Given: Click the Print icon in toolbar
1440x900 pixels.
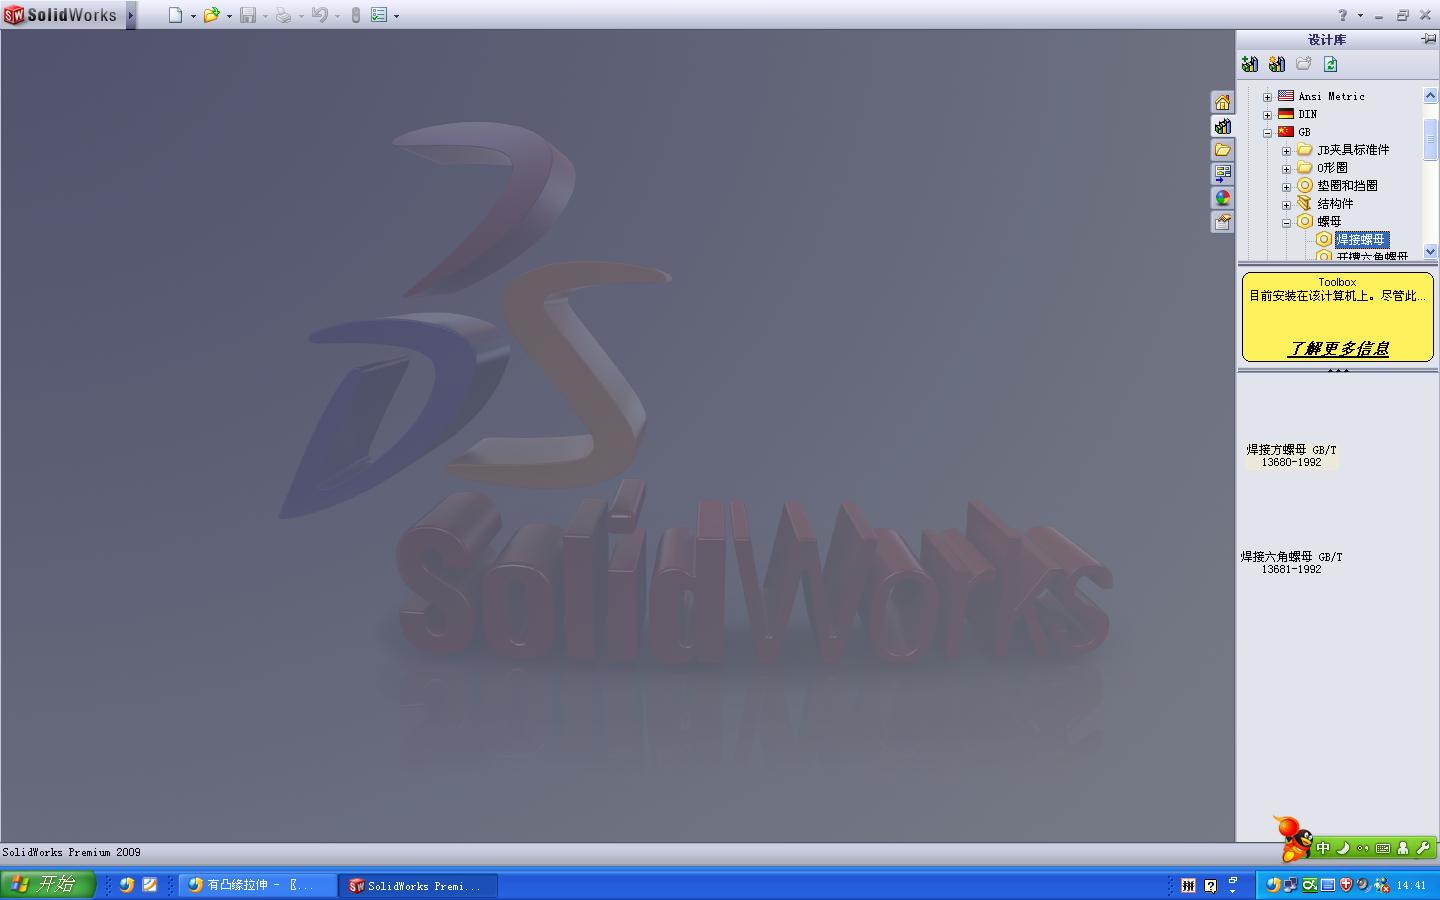Looking at the screenshot, I should (283, 15).
